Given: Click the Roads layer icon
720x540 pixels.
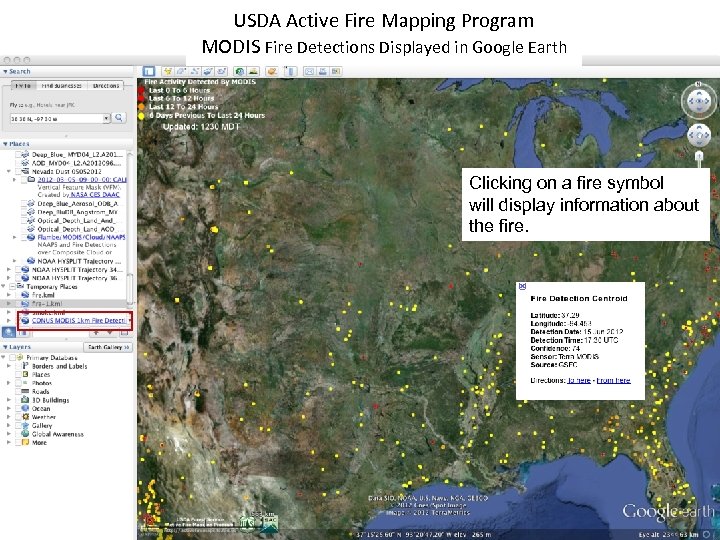Looking at the screenshot, I should [x=25, y=391].
